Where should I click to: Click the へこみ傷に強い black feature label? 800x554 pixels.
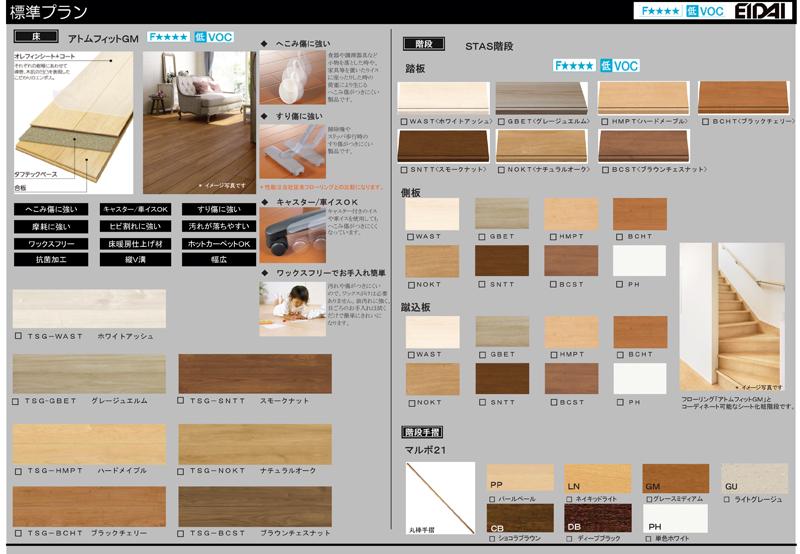[50, 209]
